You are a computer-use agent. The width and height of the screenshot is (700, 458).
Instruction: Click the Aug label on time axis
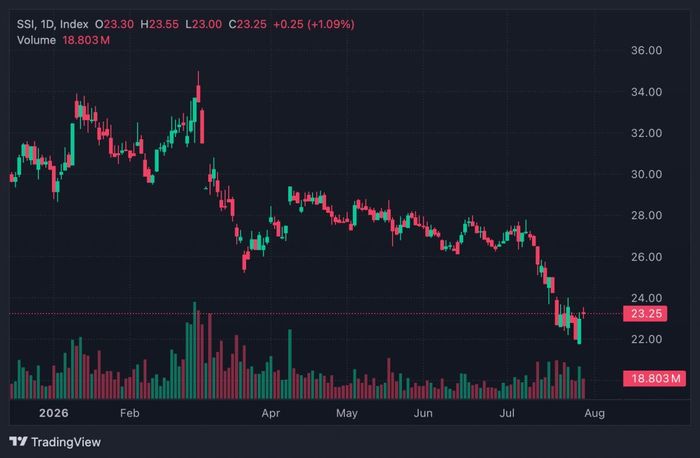pos(595,413)
